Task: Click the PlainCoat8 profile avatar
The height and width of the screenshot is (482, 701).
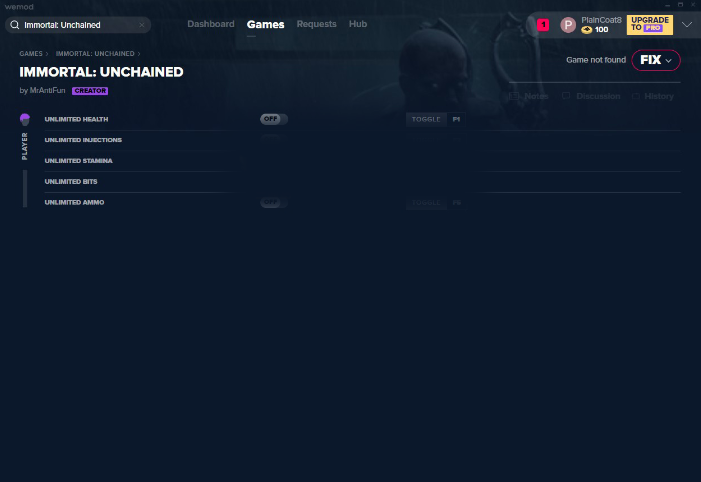Action: (568, 25)
